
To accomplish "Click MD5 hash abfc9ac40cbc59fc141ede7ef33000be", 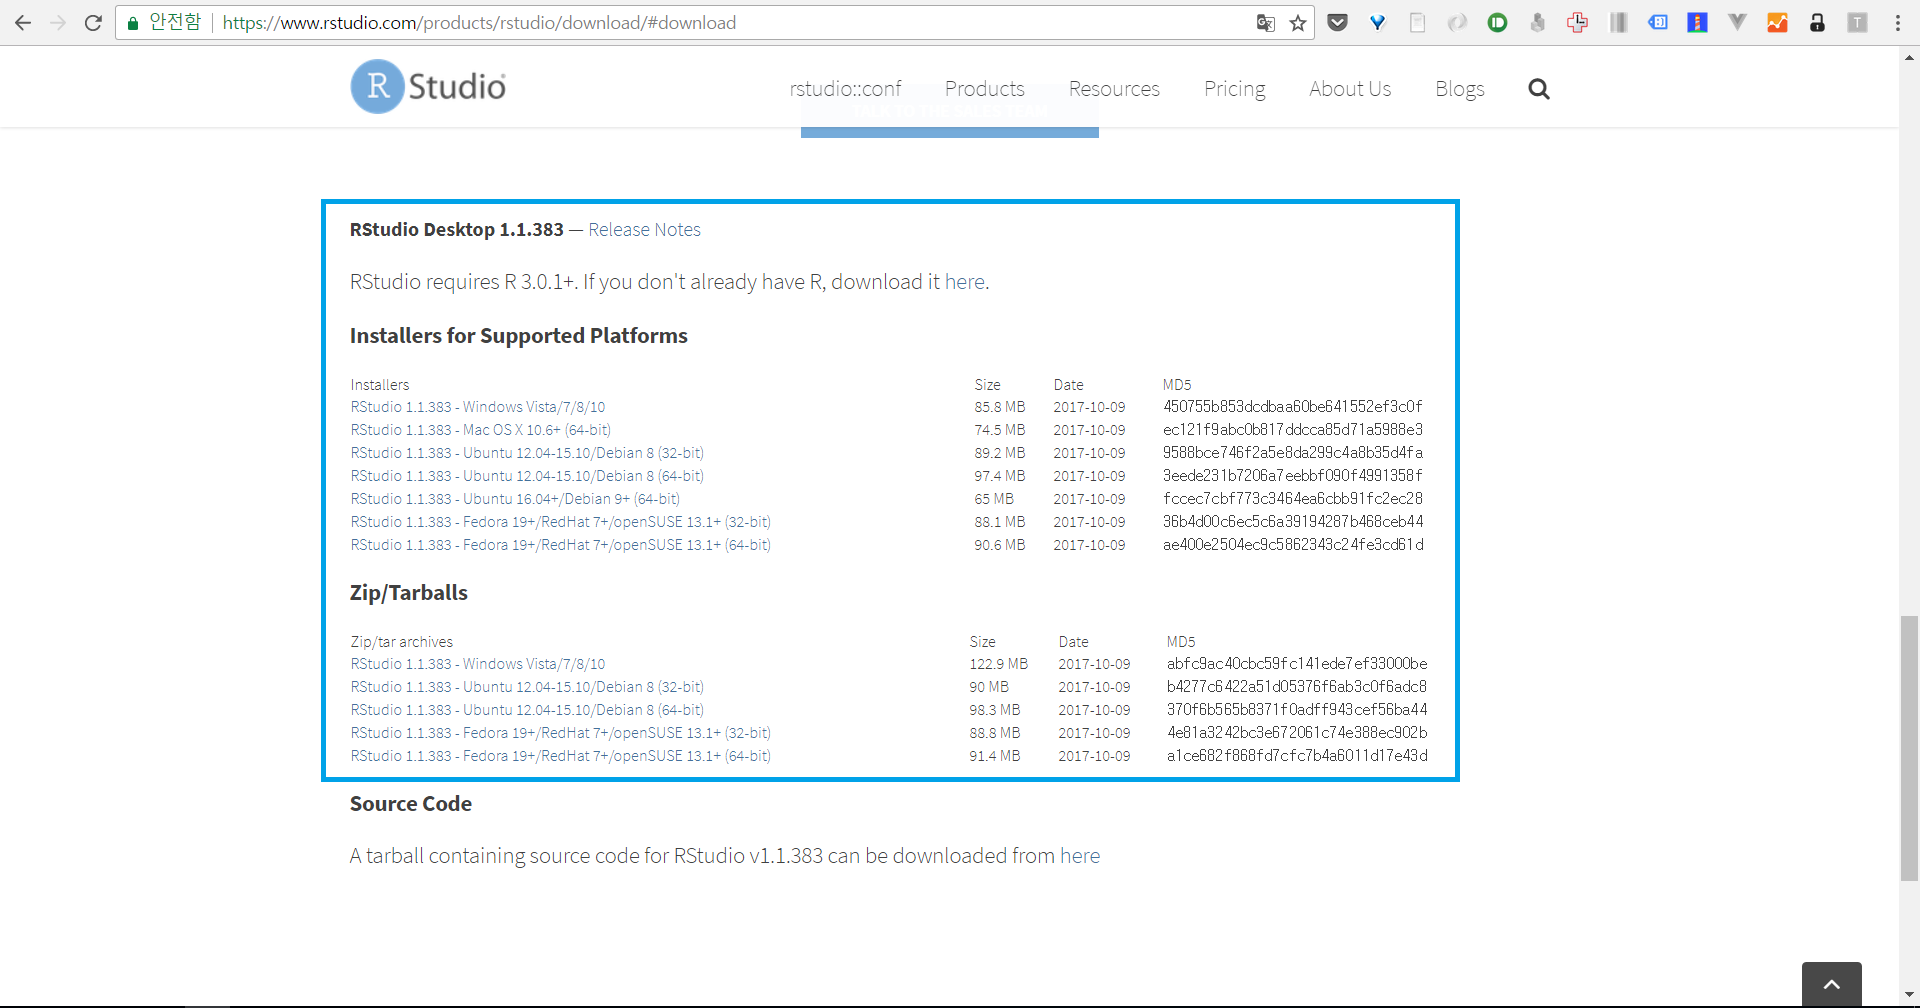I will (x=1297, y=664).
